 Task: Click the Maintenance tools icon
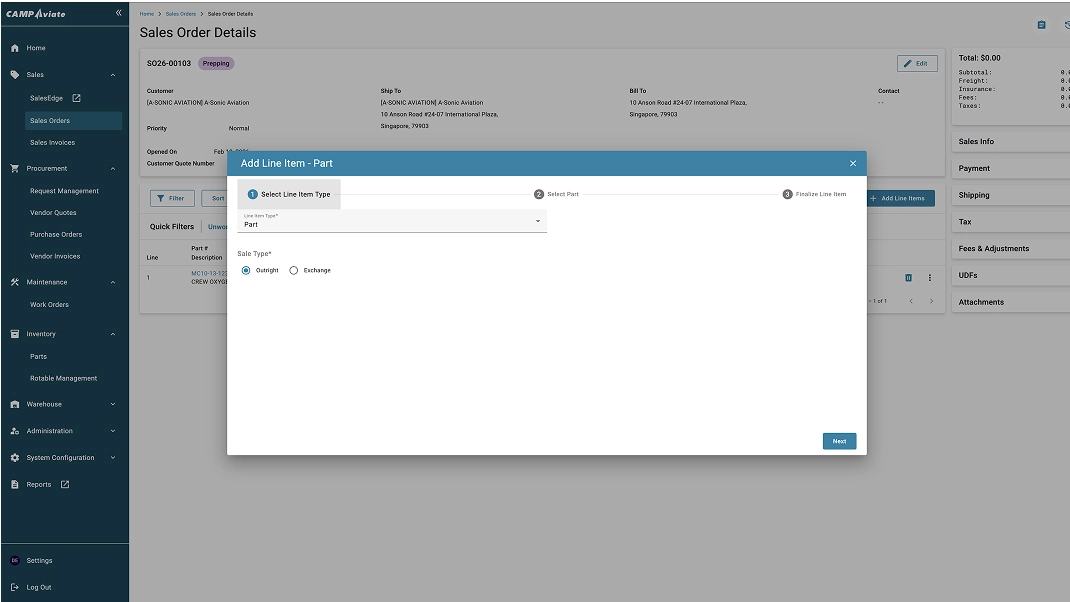pyautogui.click(x=15, y=282)
